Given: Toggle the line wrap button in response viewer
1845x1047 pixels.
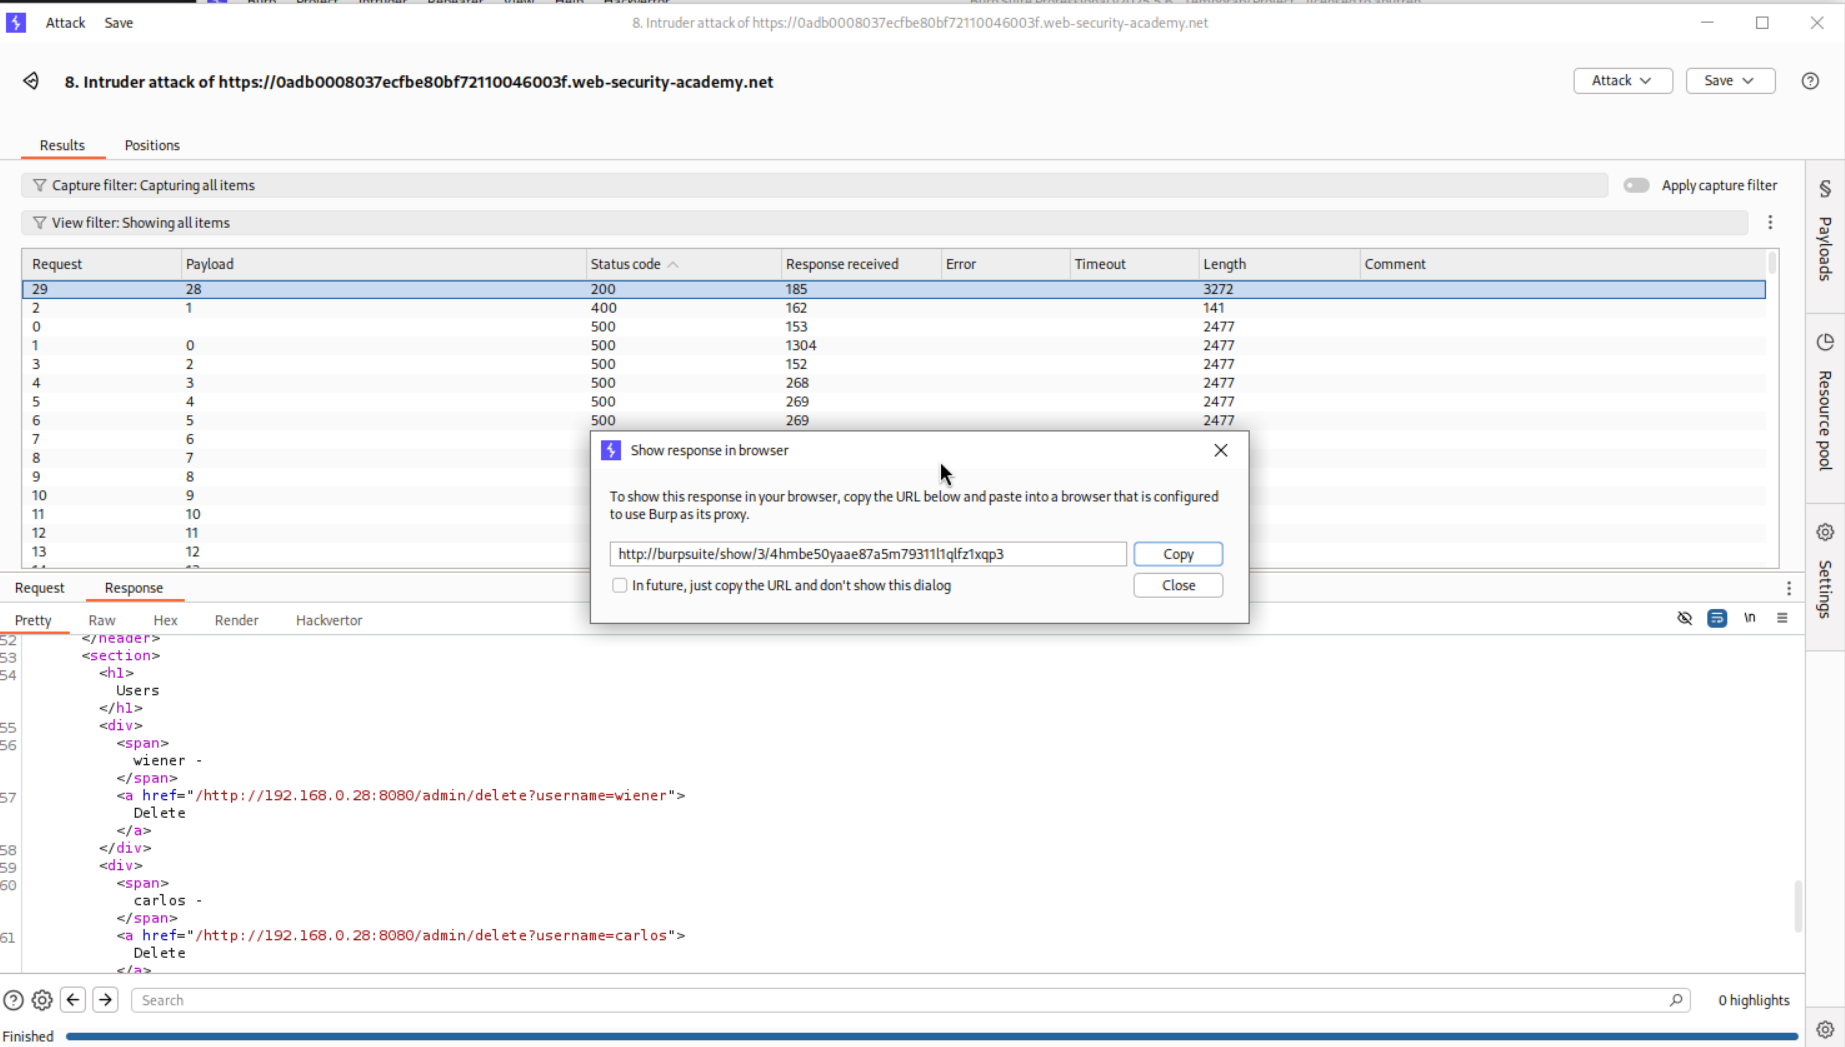Looking at the screenshot, I should click(x=1717, y=618).
